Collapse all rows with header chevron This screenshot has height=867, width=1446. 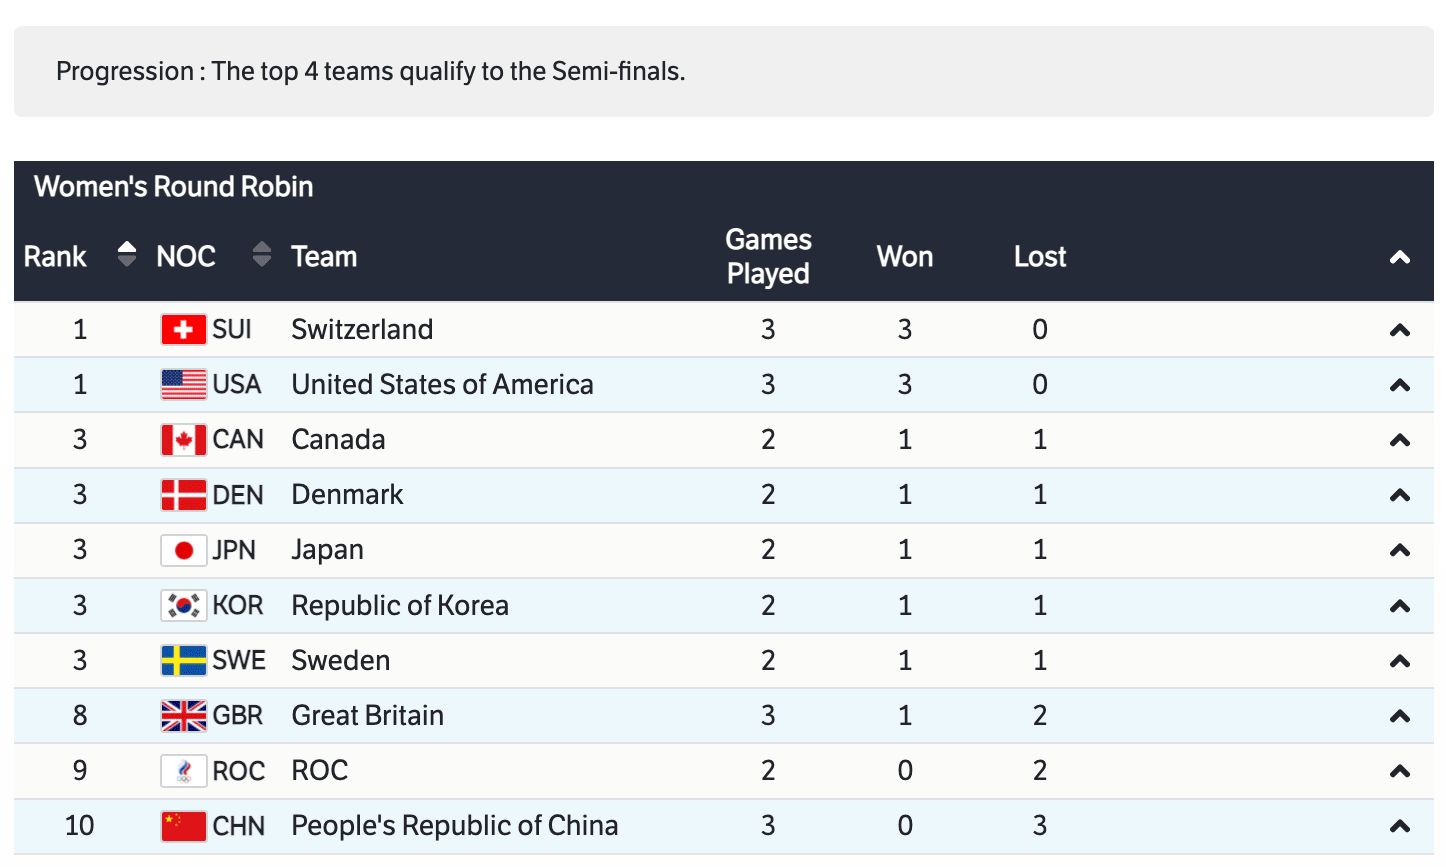[1400, 258]
